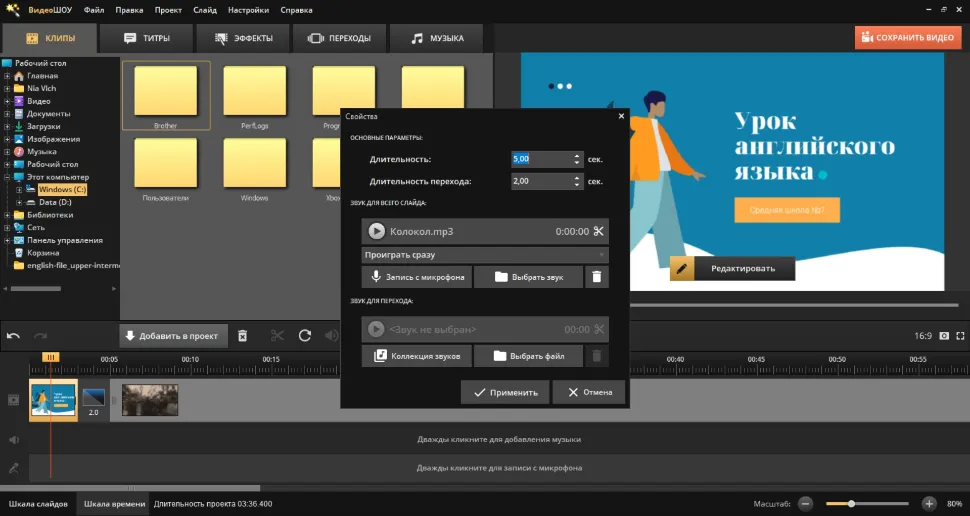Viewport: 970px width, 516px height.
Task: Open the Windows folder thumbnail
Action: coord(254,168)
